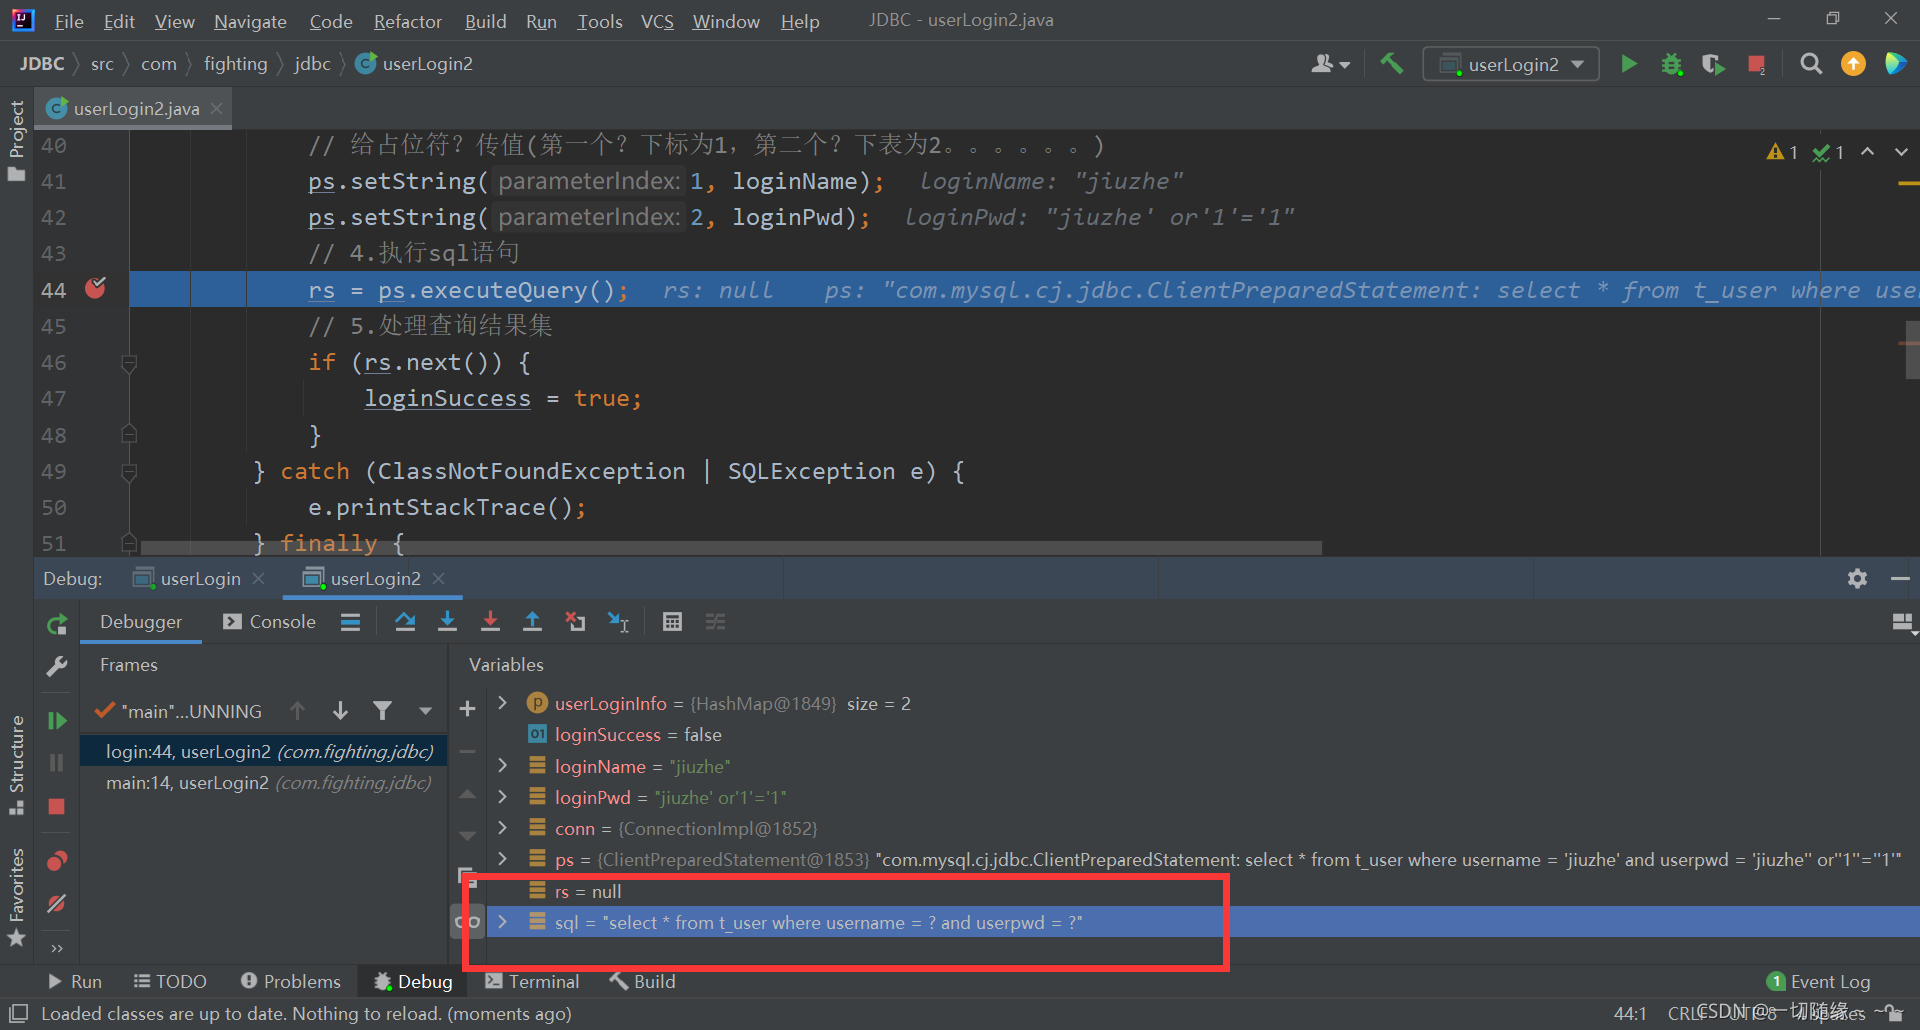Expand loginPwd variable node
The height and width of the screenshot is (1030, 1920).
503,797
